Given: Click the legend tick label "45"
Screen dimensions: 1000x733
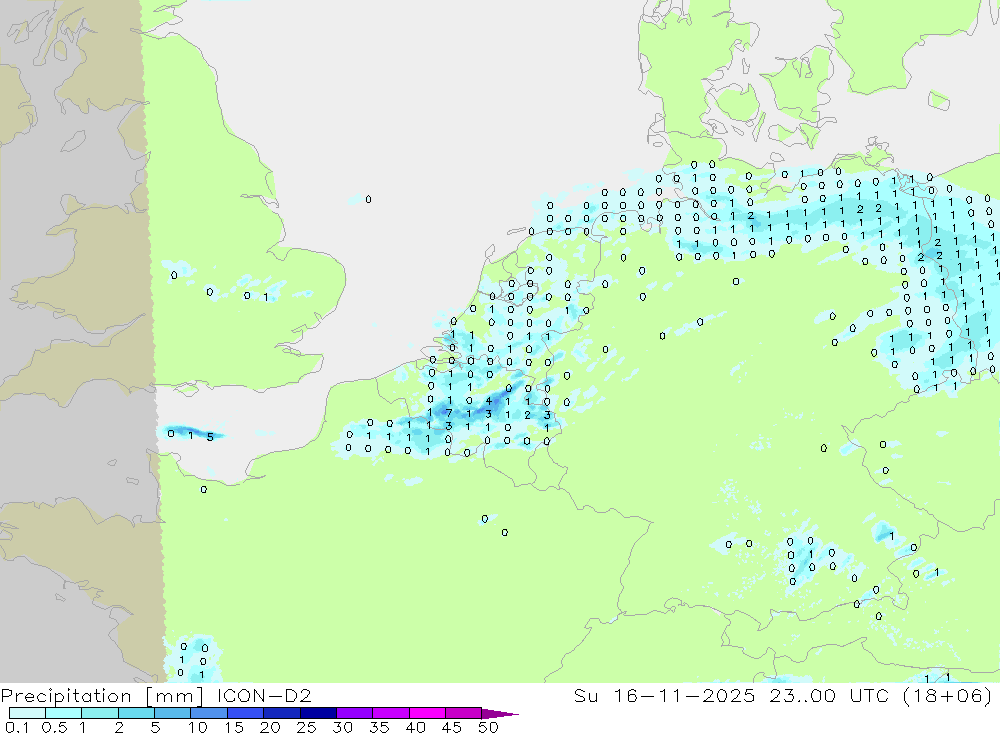Looking at the screenshot, I should point(452,727).
